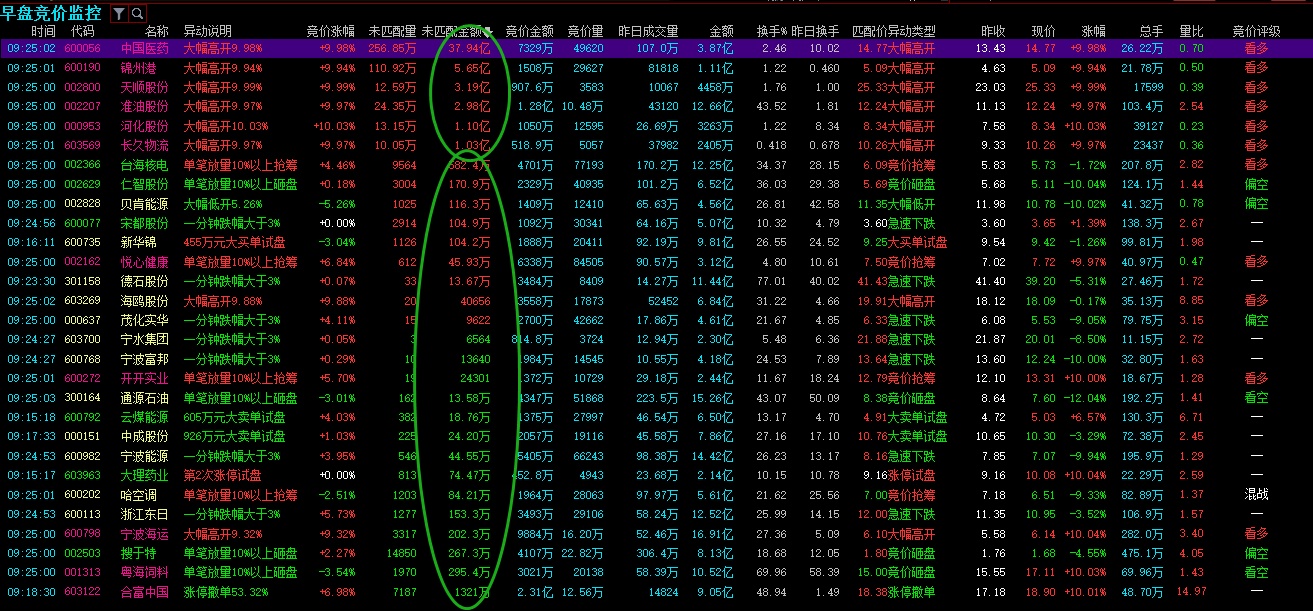
Task: Select the 搜于特 stock name
Action: pyautogui.click(x=139, y=553)
